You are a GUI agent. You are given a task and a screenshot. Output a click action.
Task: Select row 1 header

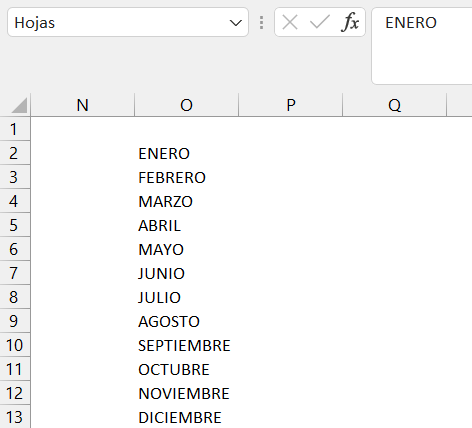15,129
